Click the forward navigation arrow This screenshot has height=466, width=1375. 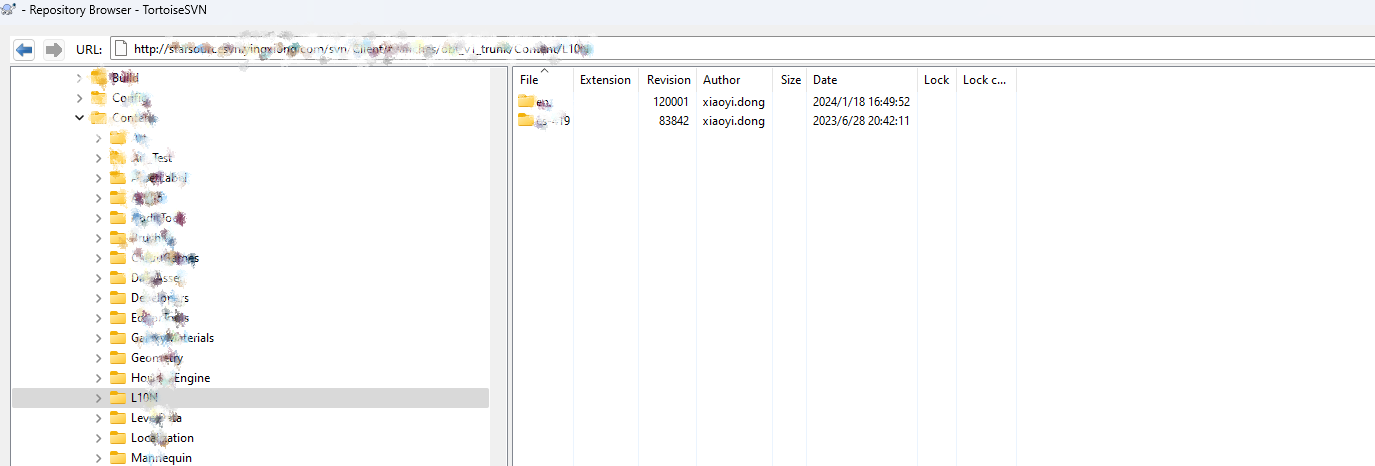coord(54,49)
